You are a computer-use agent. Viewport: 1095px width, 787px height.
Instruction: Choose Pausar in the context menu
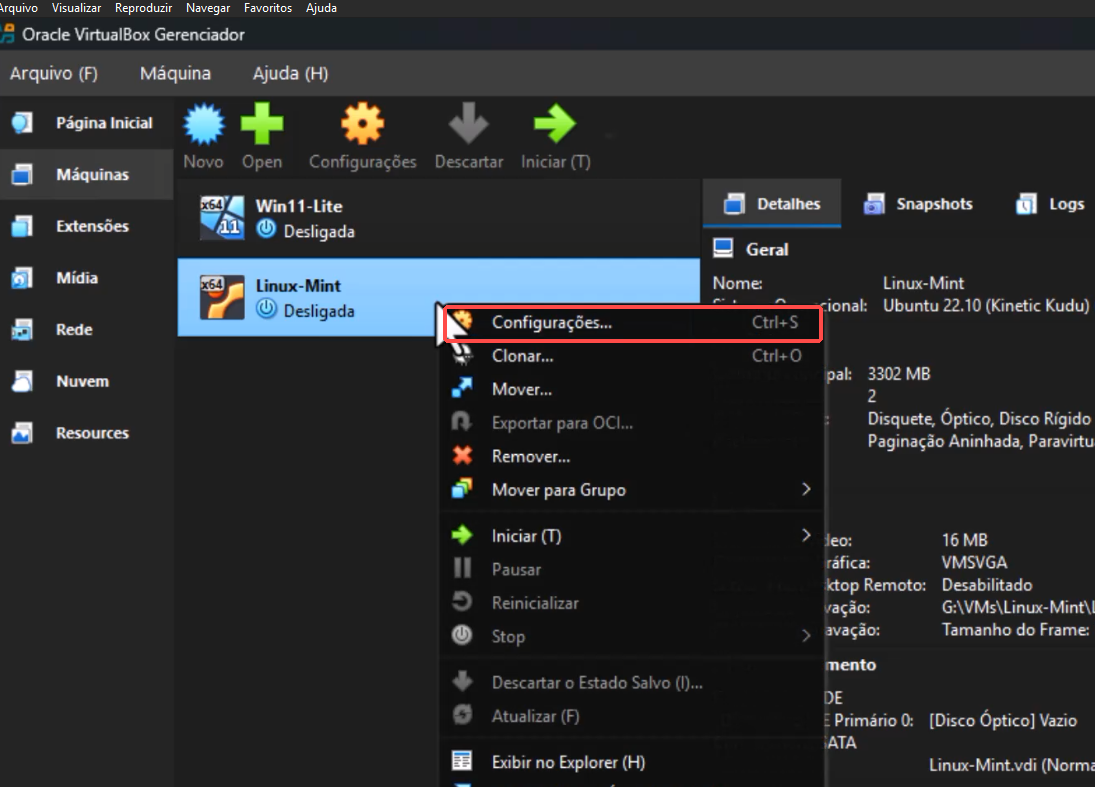[x=633, y=570]
